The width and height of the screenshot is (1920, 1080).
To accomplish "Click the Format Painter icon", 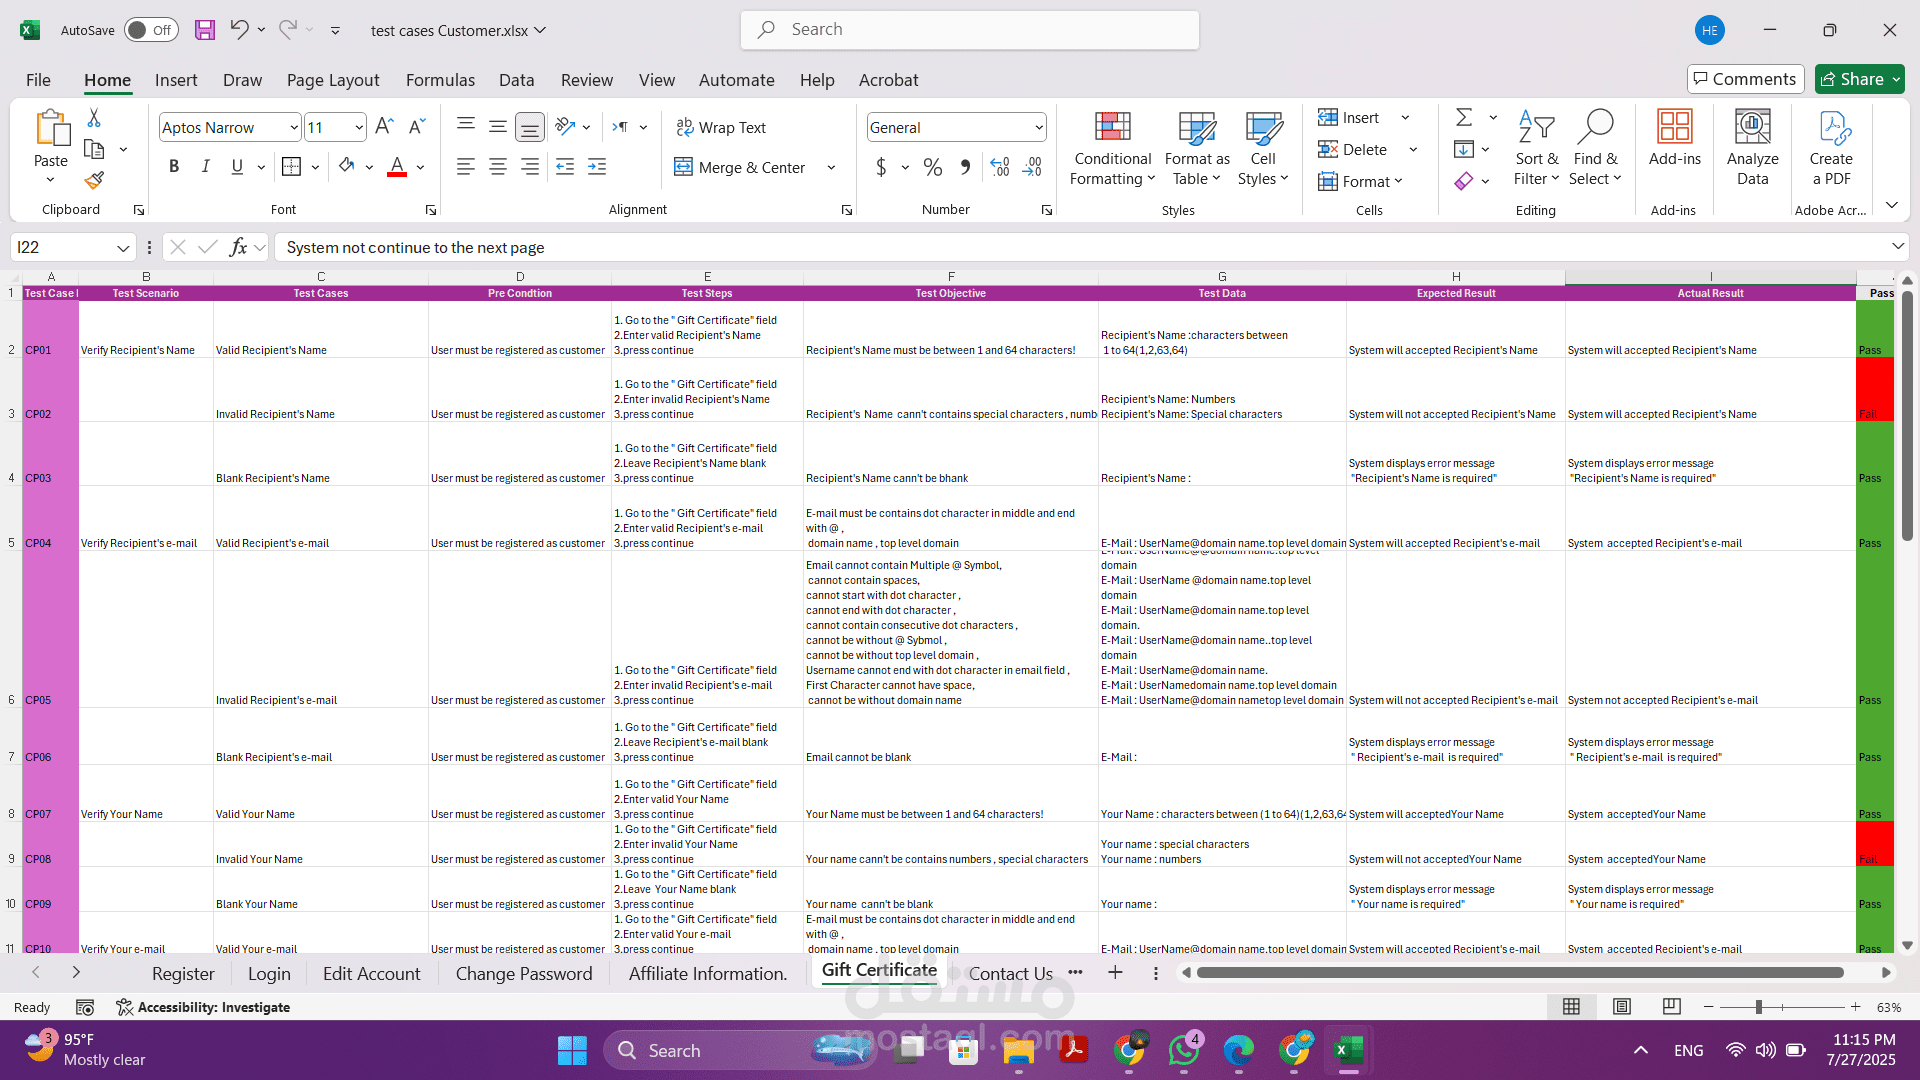I will pos(94,181).
